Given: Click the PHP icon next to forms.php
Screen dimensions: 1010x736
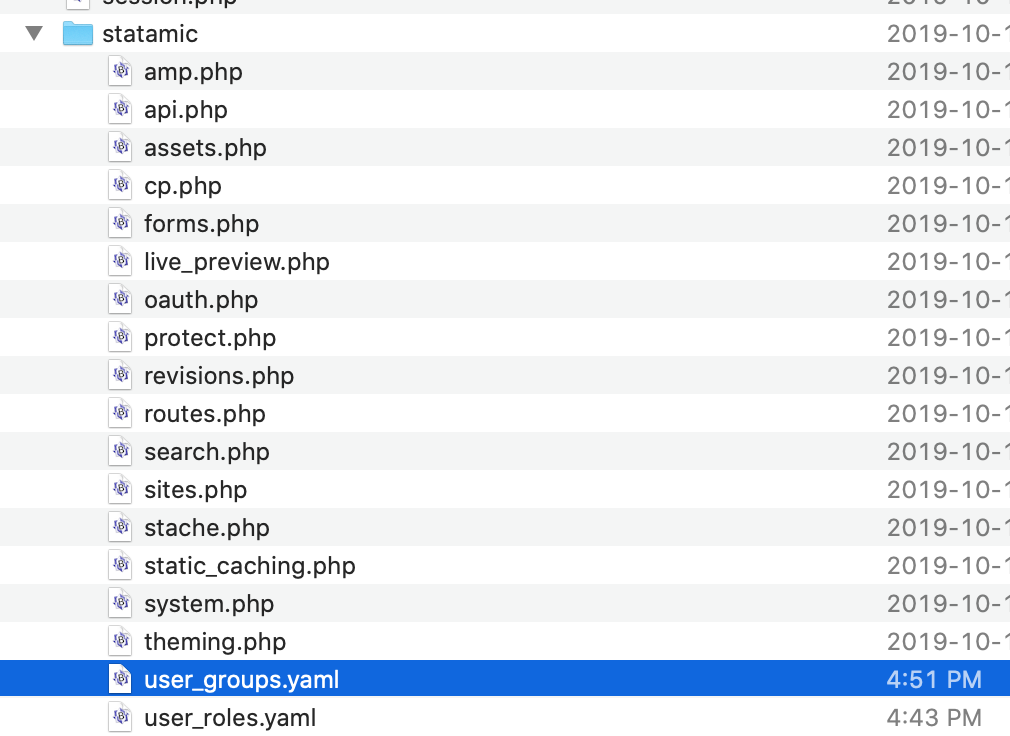Looking at the screenshot, I should coord(120,223).
